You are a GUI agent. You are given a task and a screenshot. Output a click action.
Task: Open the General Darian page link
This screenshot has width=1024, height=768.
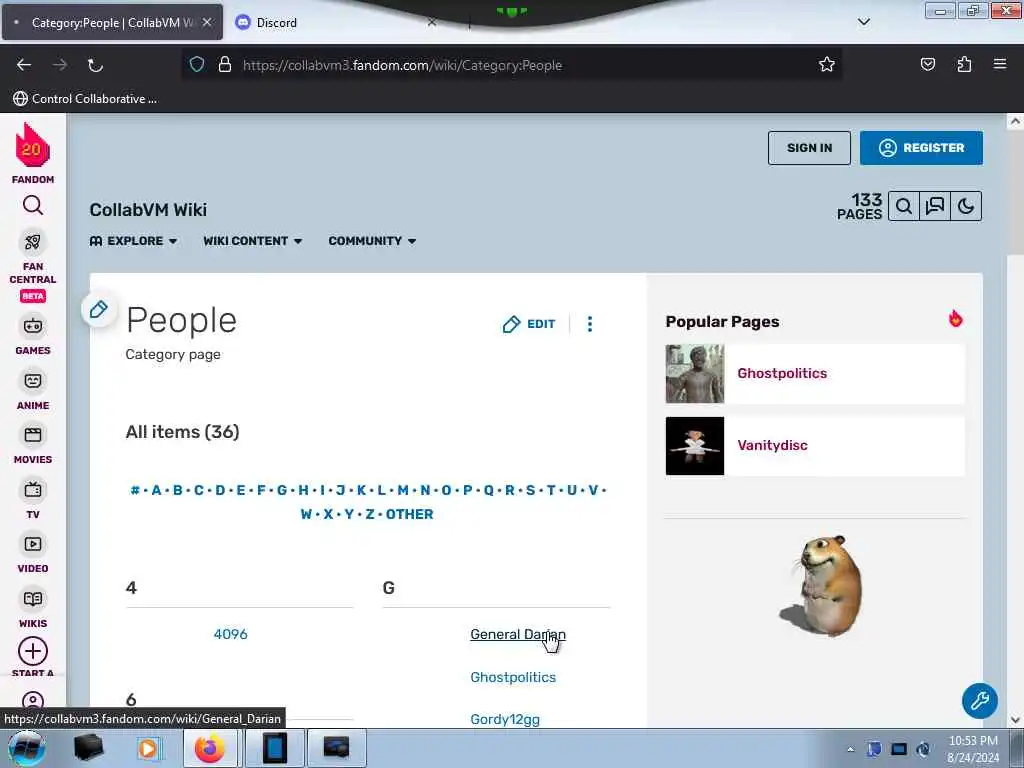click(518, 634)
